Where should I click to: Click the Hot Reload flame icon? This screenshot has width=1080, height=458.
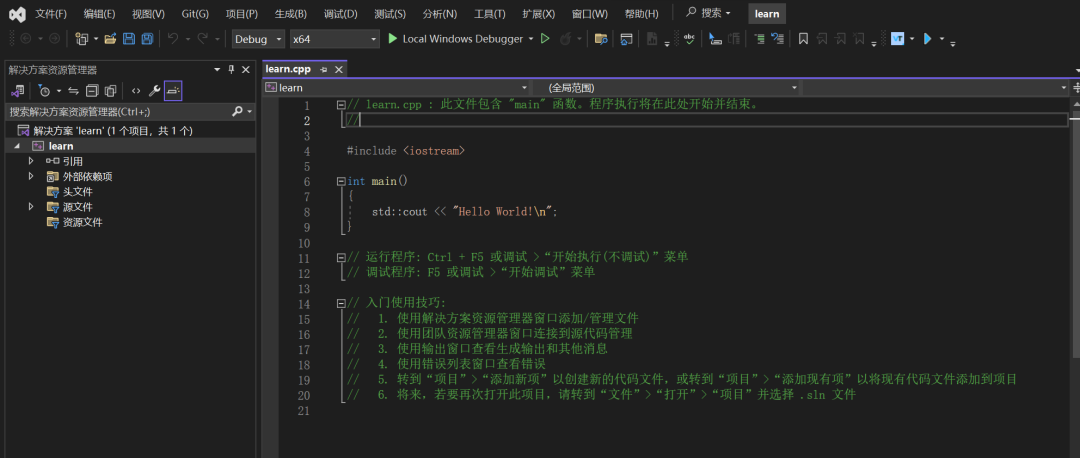[565, 39]
